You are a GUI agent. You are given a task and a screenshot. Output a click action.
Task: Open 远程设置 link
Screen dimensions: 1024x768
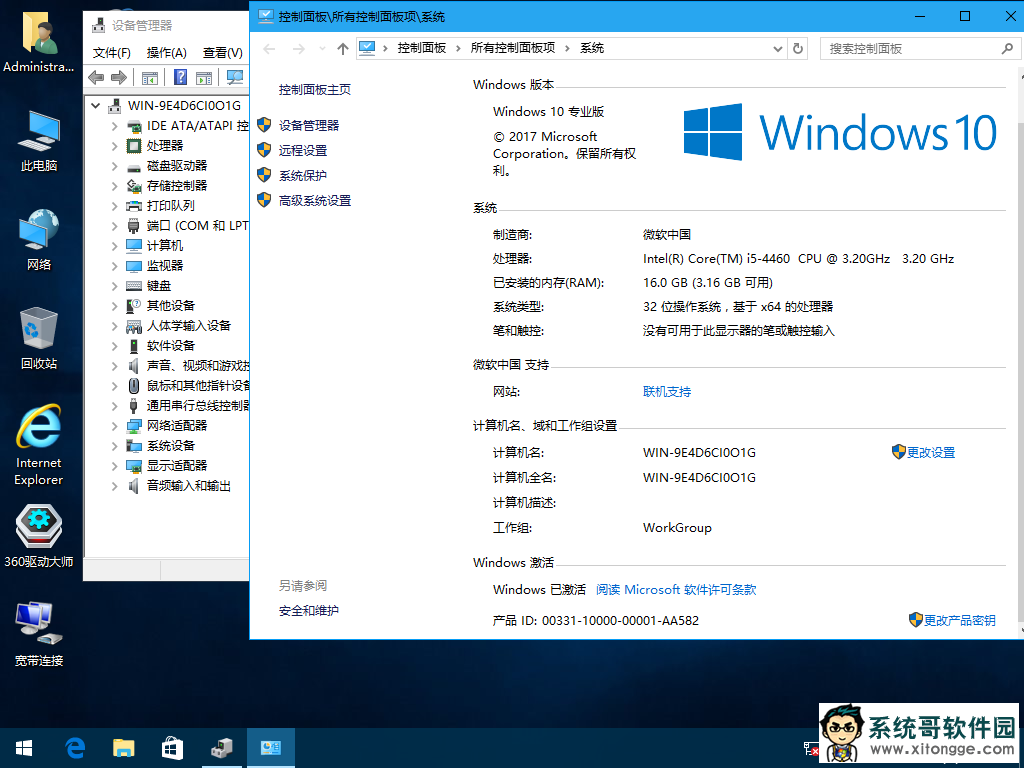click(x=303, y=150)
